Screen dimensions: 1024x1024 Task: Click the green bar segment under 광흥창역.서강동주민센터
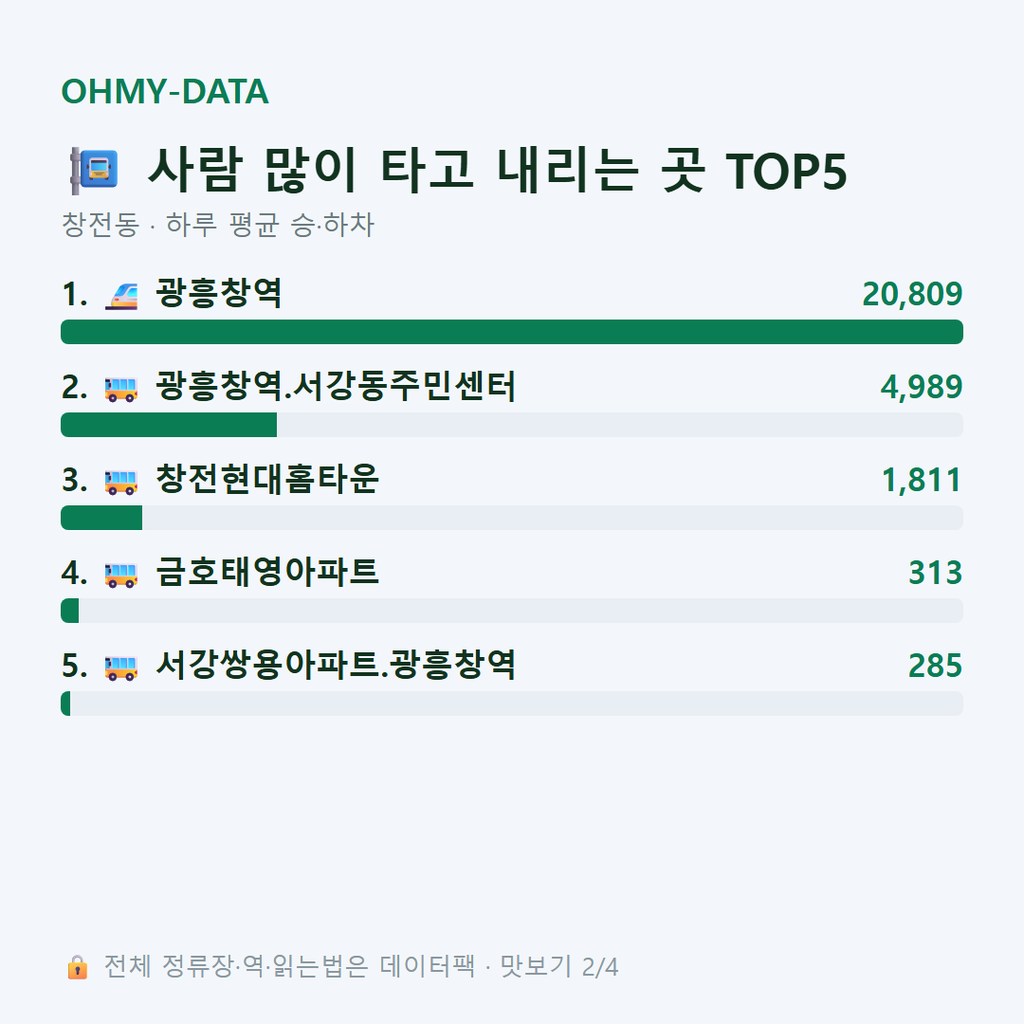coord(168,424)
